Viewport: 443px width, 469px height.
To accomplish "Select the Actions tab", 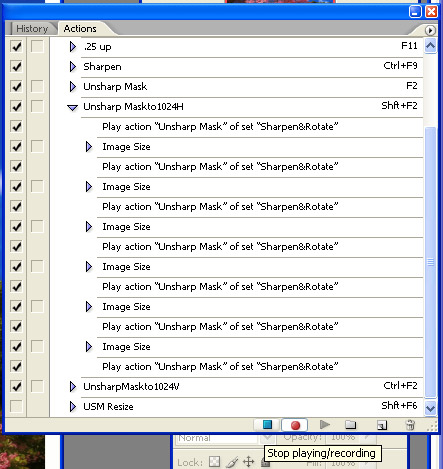I will coord(80,29).
